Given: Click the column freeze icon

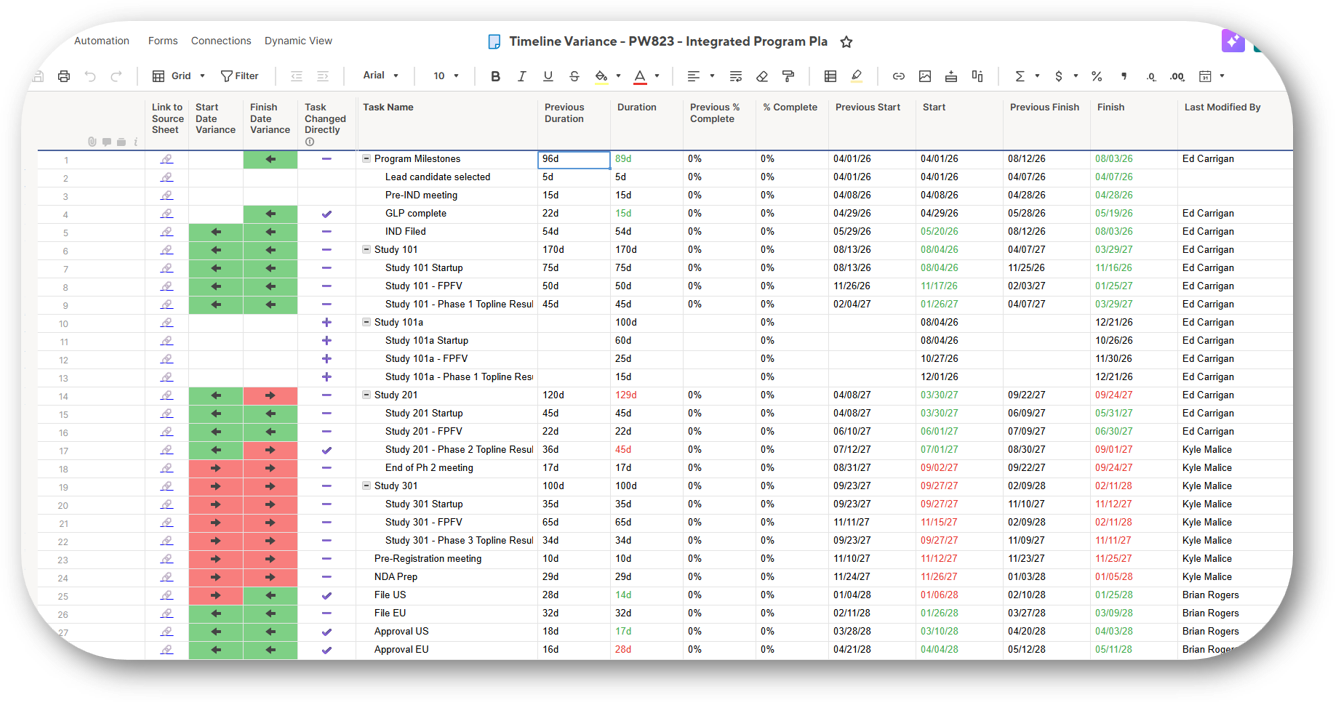Looking at the screenshot, I should [977, 76].
